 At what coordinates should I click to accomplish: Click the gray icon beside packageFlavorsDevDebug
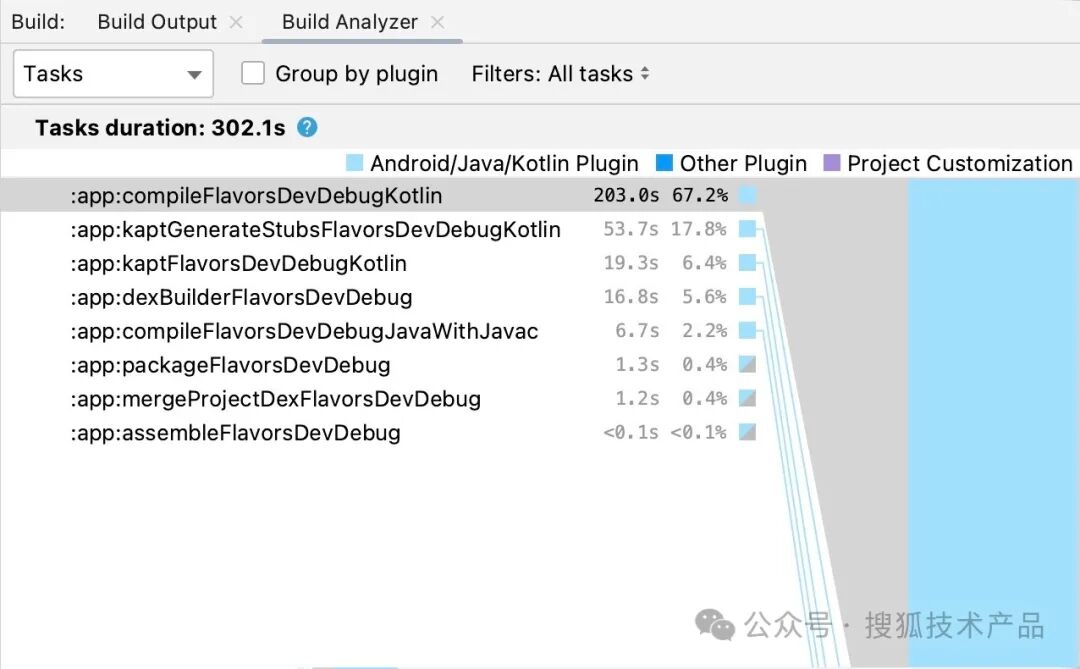(747, 364)
